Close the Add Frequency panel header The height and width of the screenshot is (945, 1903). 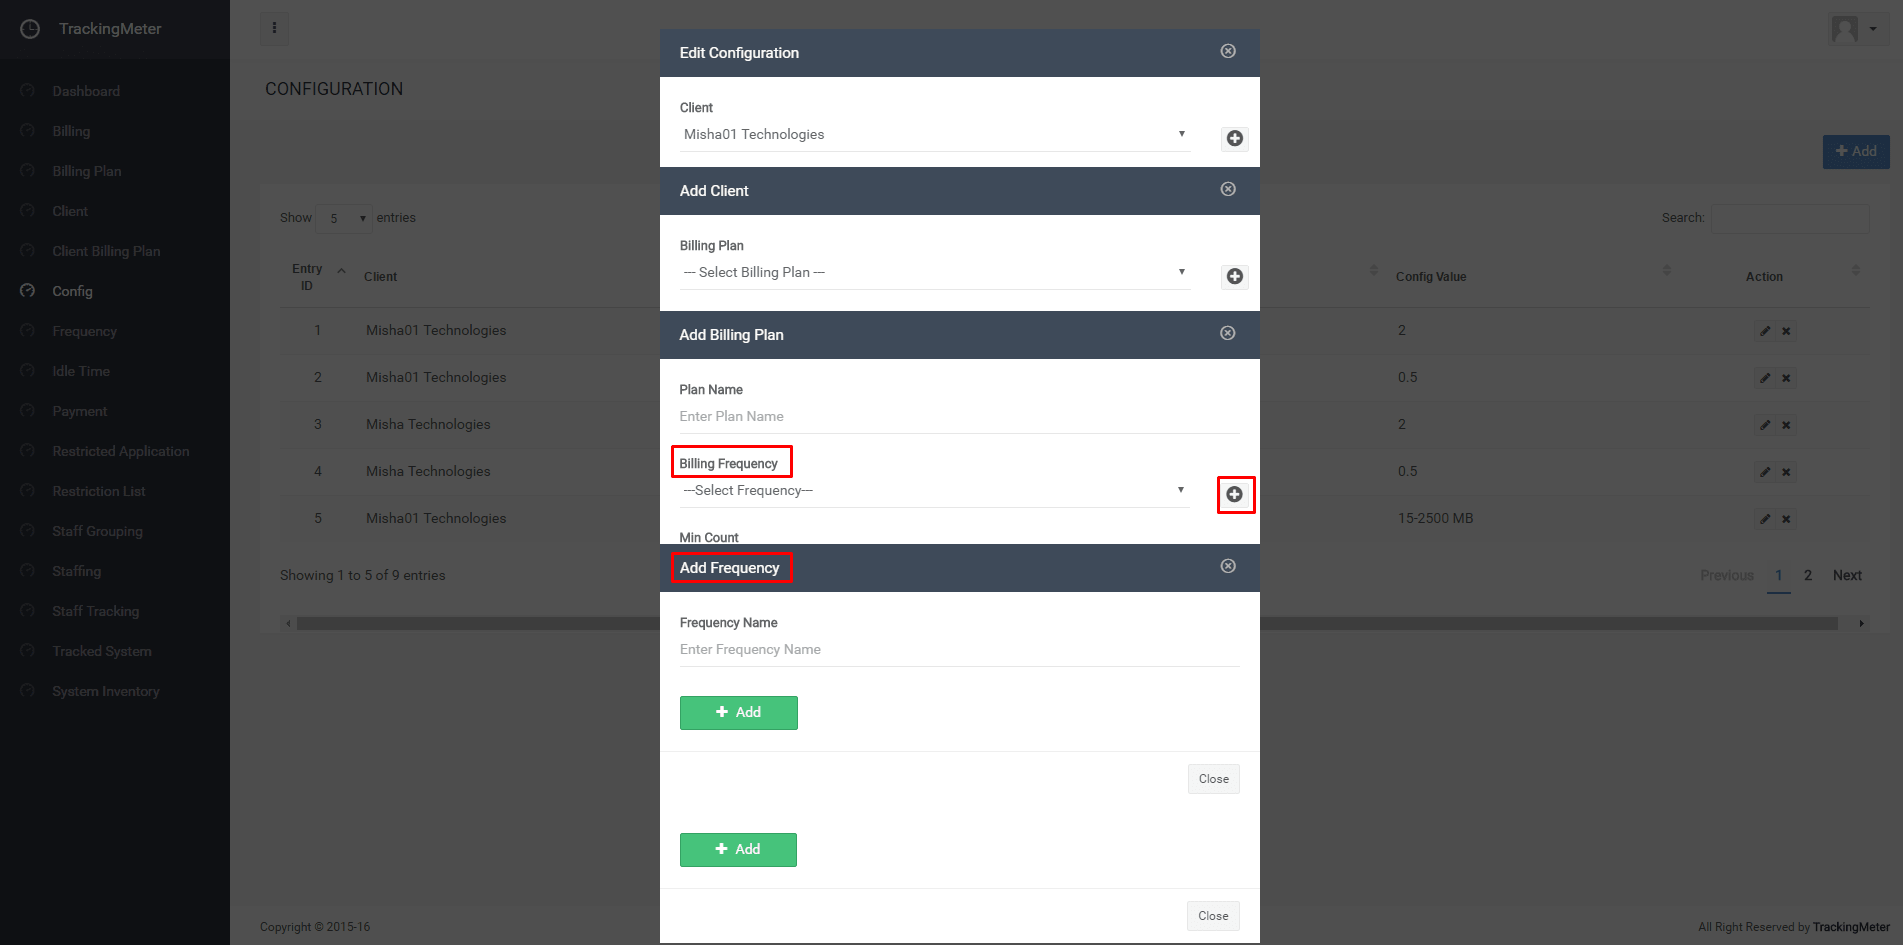(x=1228, y=566)
